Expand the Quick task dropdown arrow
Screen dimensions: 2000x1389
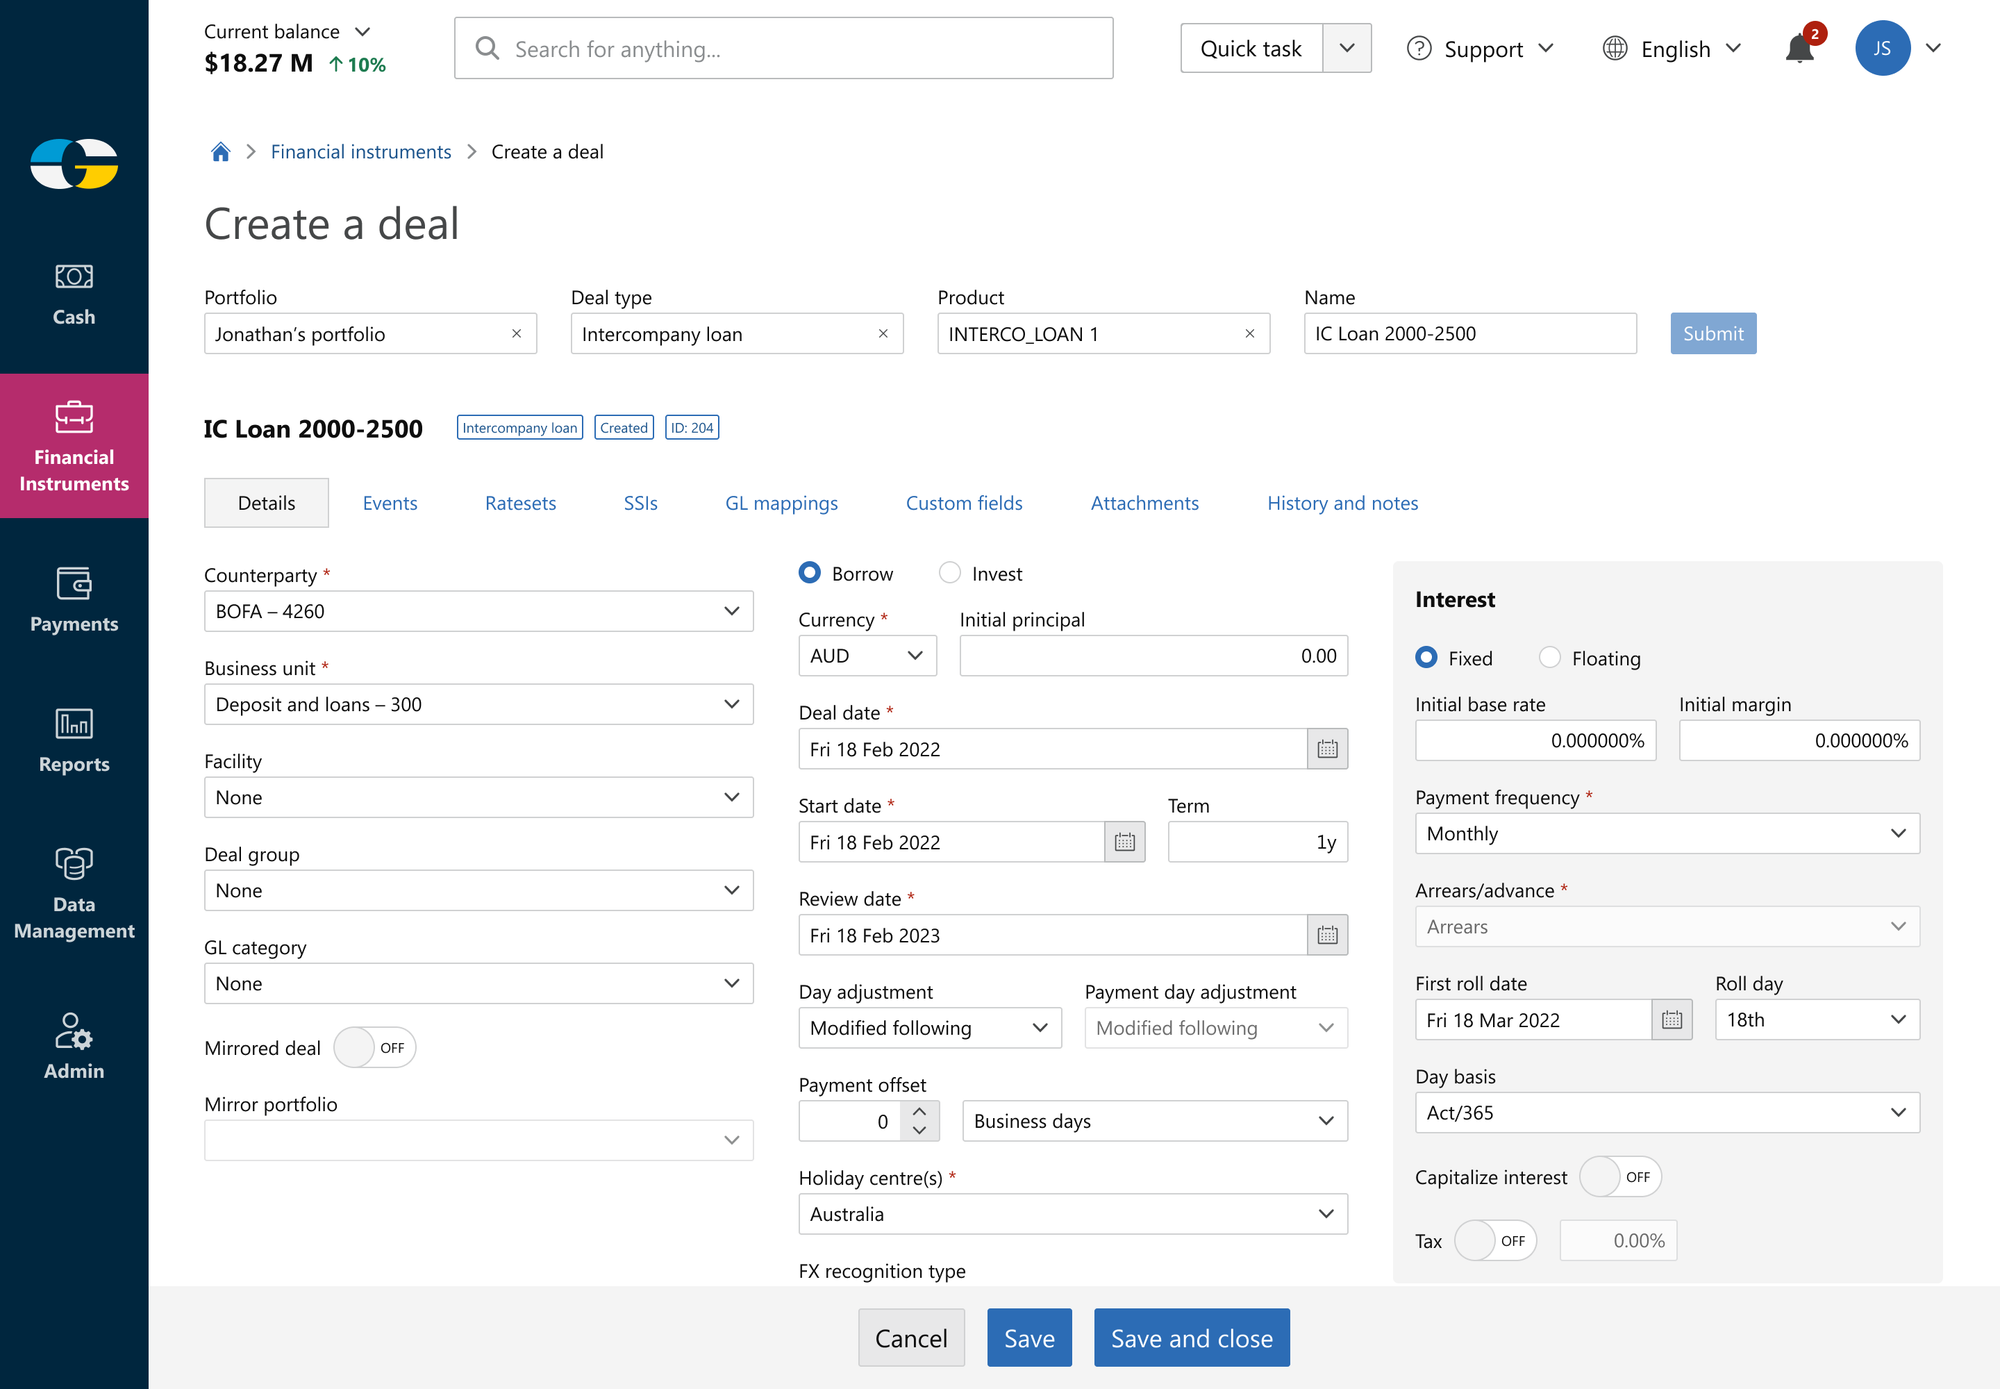1346,48
